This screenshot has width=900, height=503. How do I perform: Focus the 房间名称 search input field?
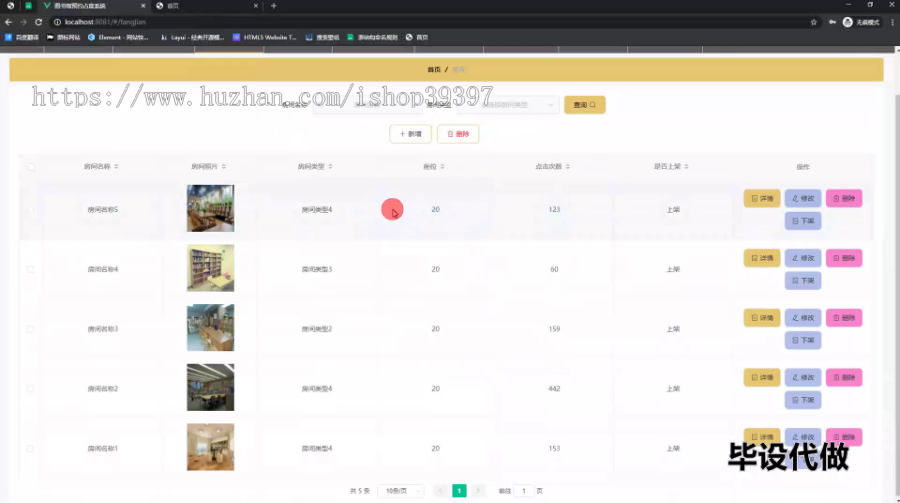[x=367, y=105]
